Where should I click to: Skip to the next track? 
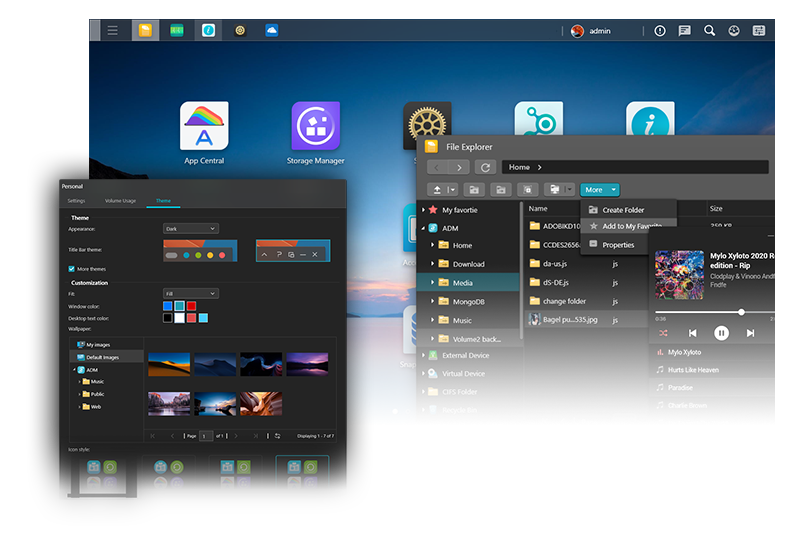[x=750, y=333]
